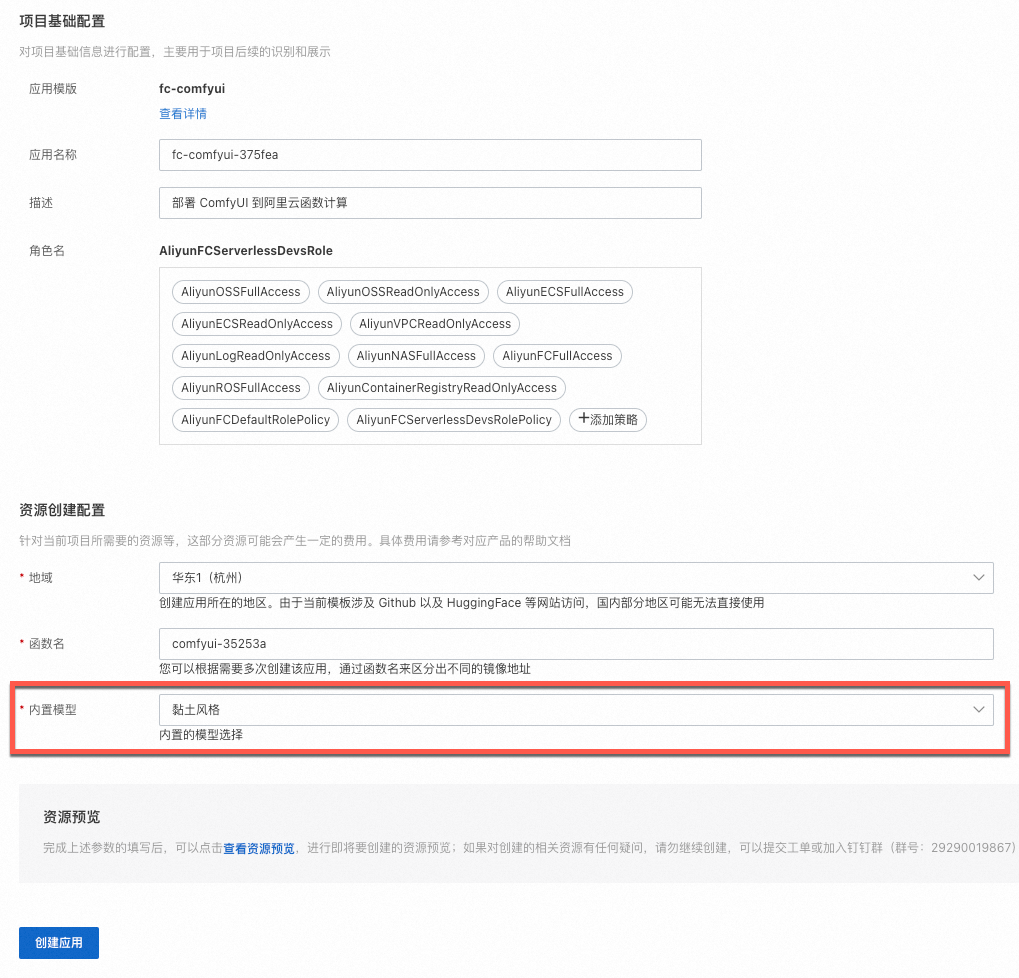Click the hint text beginning 您可以根据需要多次创建该应用

(345, 669)
